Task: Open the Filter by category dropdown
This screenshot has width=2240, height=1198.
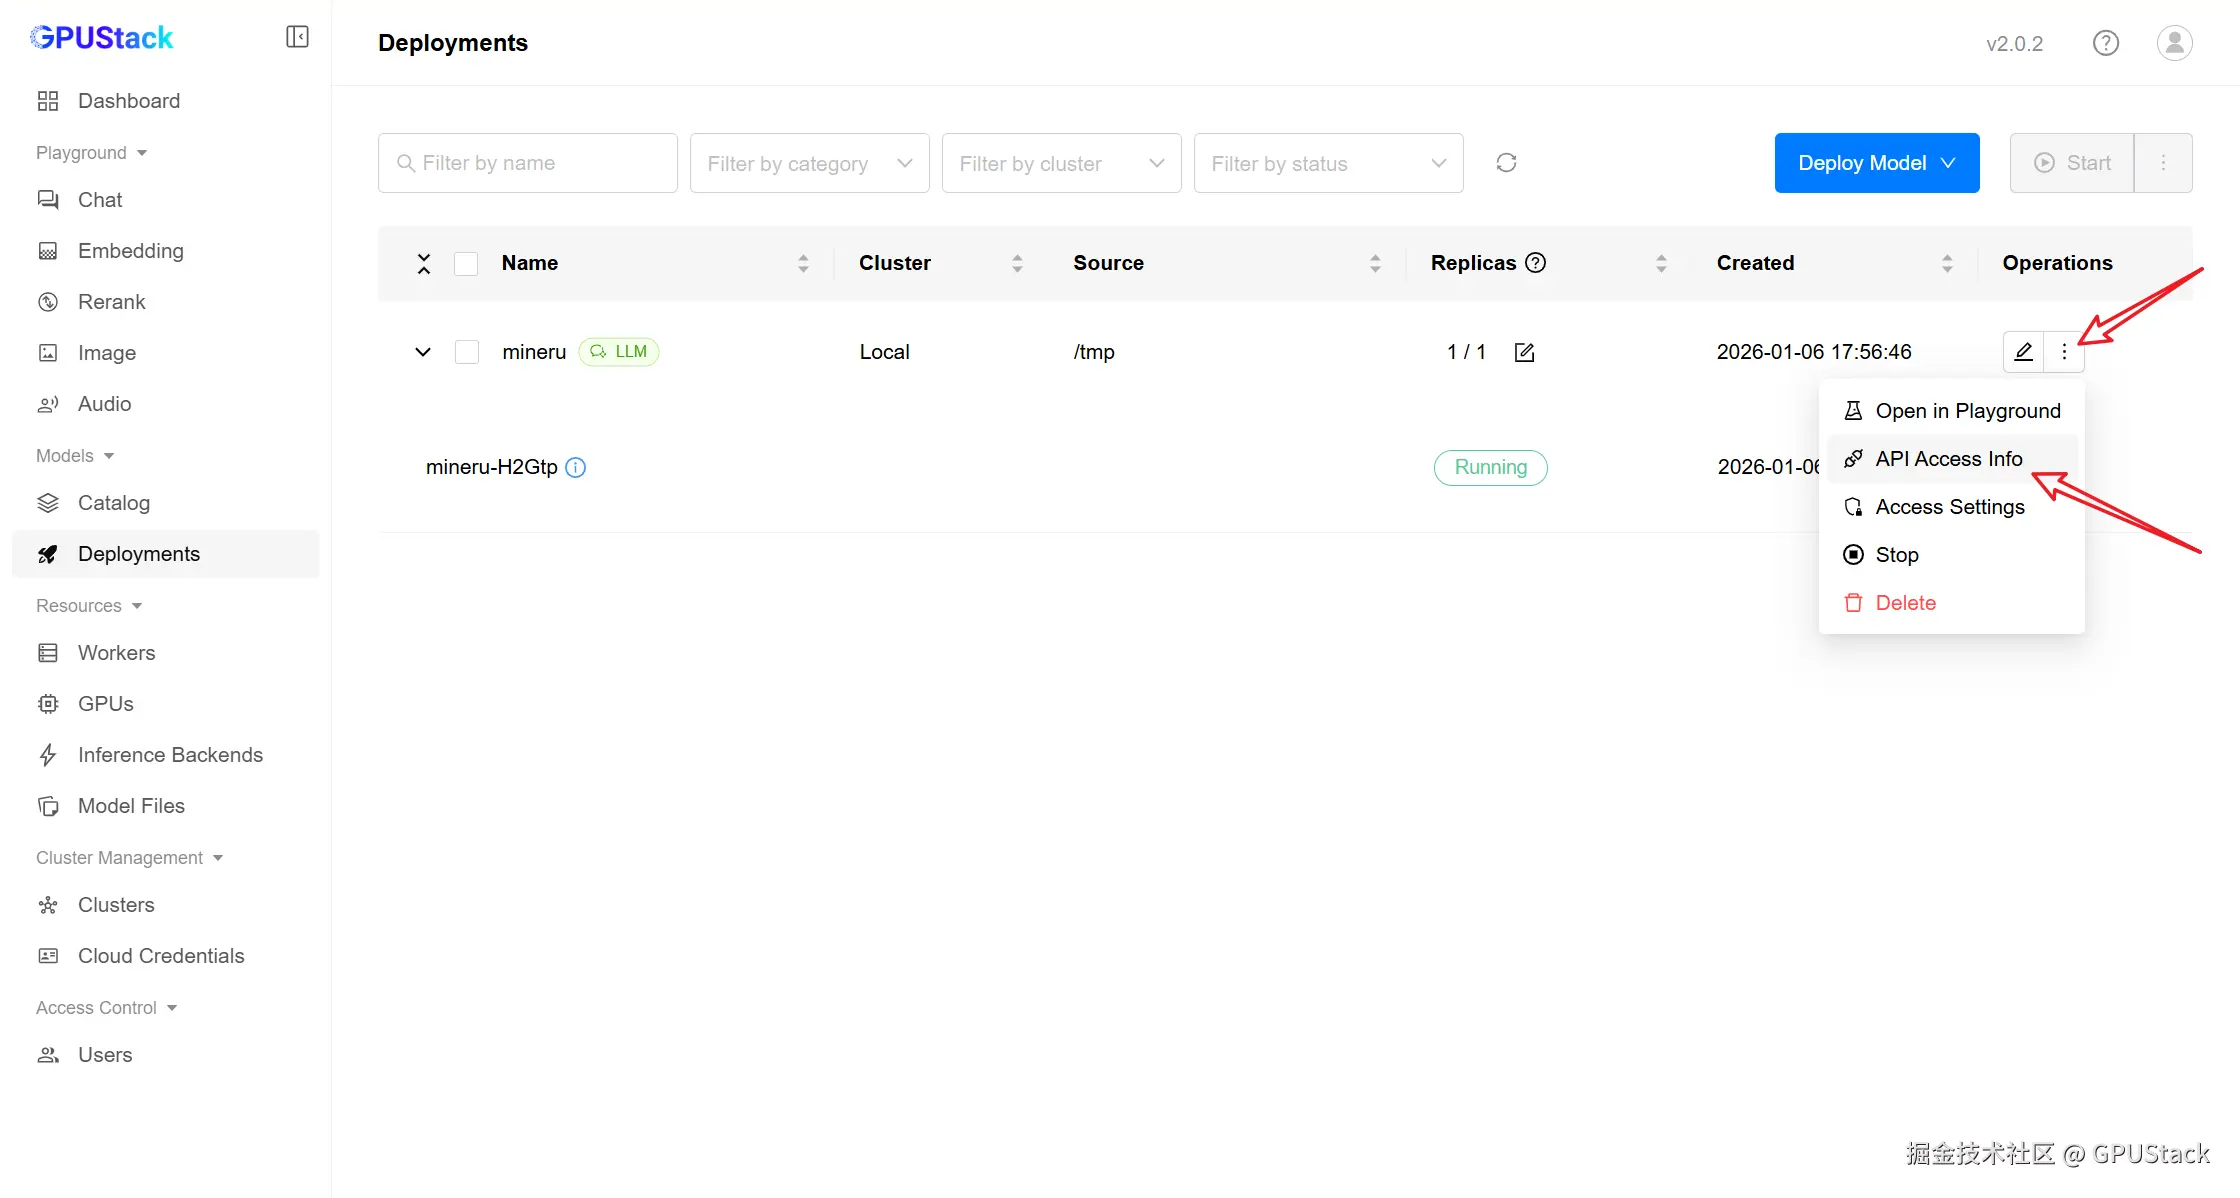Action: 809,163
